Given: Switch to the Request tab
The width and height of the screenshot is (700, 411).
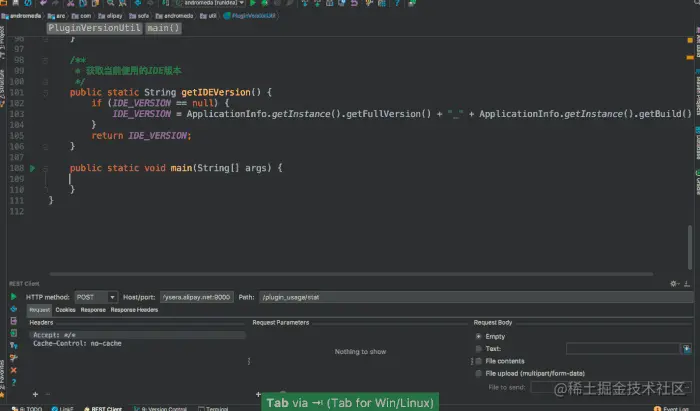Looking at the screenshot, I should coord(40,310).
